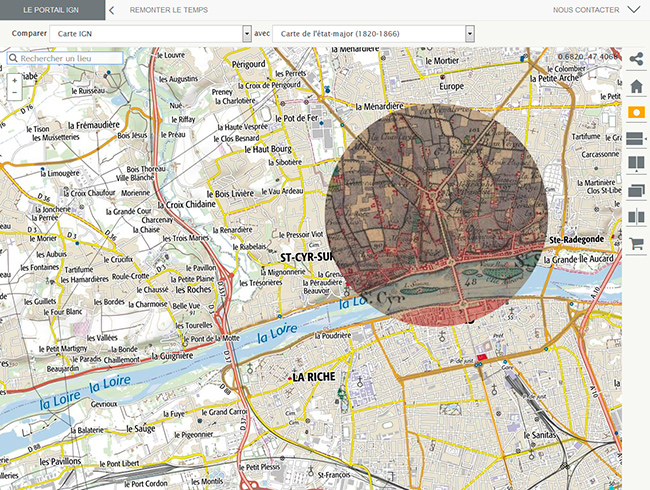This screenshot has width=650, height=490.
Task: Select the orange magnifier circle mode icon
Action: pos(636,112)
